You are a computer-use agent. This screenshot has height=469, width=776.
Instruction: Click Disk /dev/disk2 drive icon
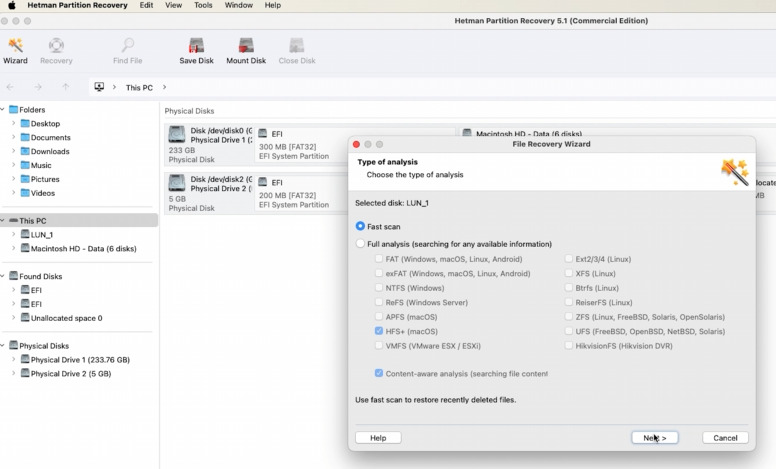coord(177,183)
